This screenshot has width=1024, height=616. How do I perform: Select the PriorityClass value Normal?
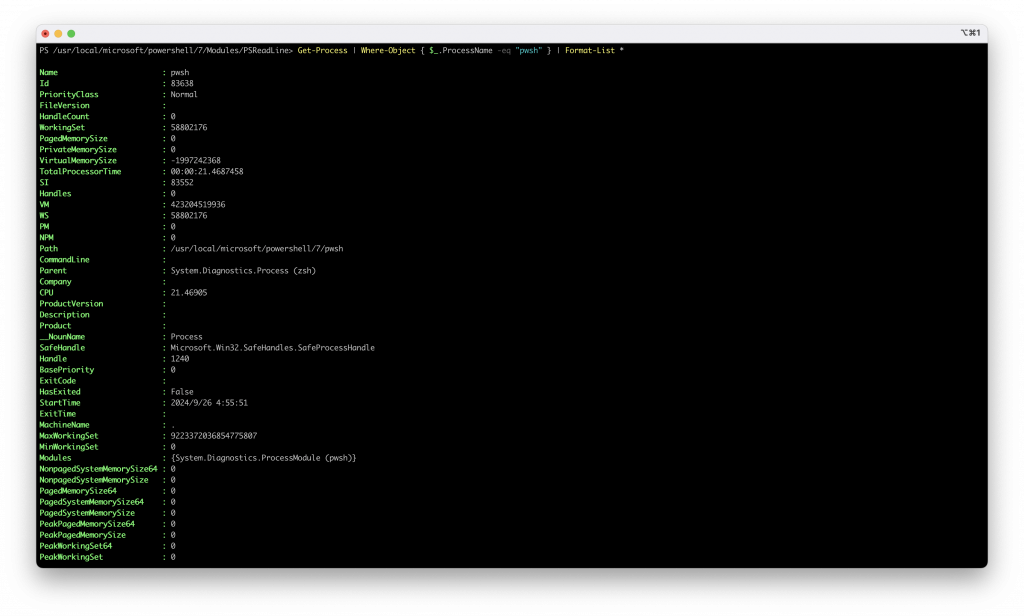184,95
